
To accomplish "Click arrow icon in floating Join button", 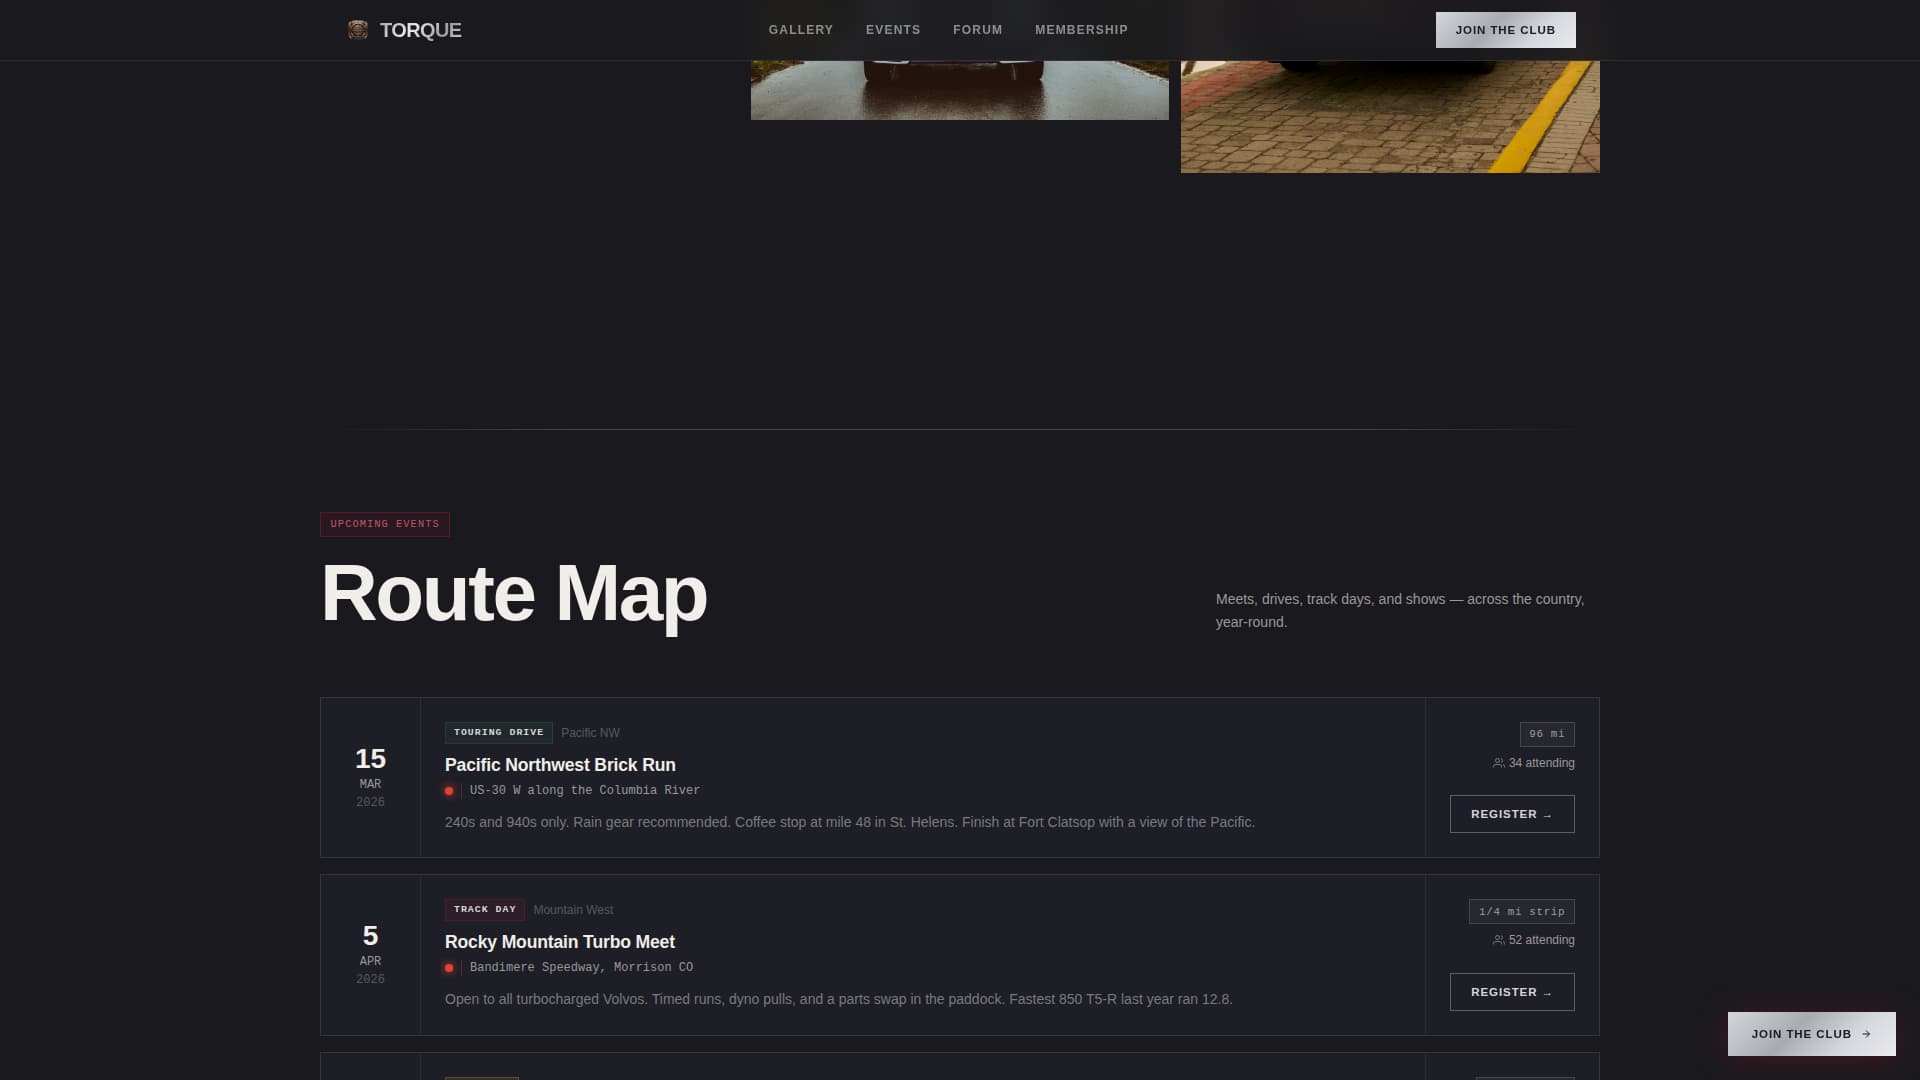I will click(1866, 1034).
